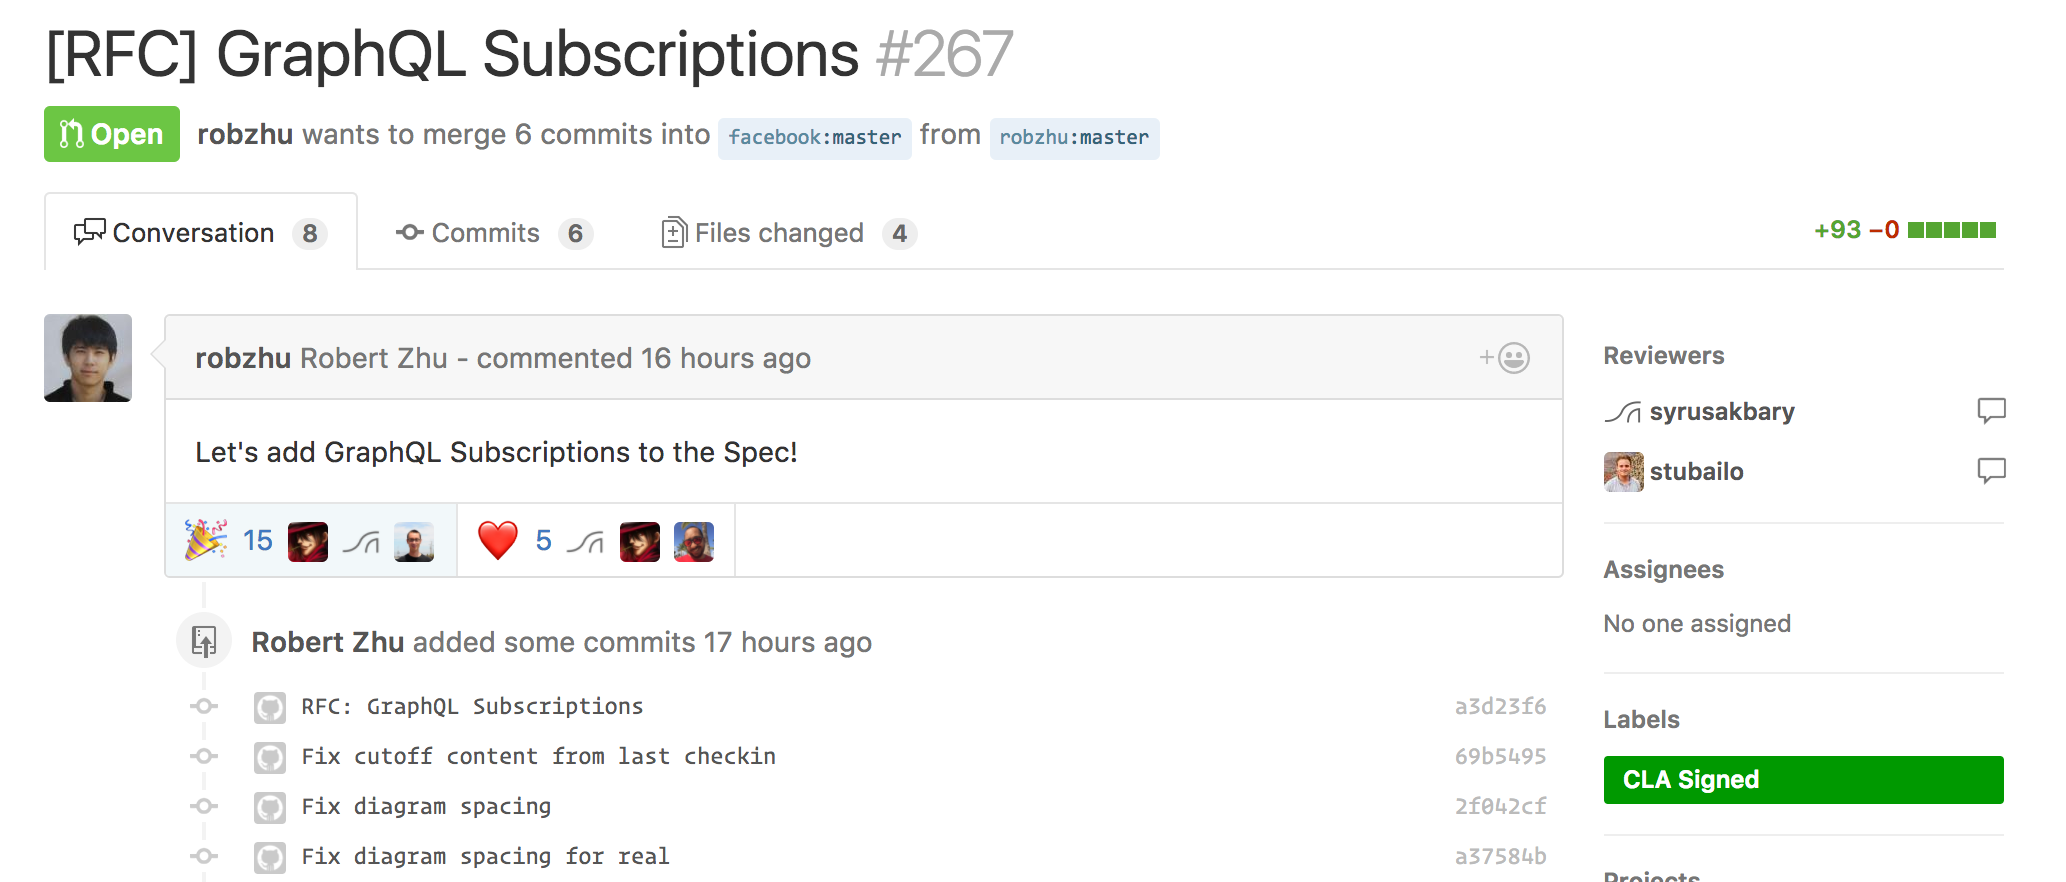Open the facebook:master branch link
This screenshot has height=882, width=2066.
tap(814, 138)
